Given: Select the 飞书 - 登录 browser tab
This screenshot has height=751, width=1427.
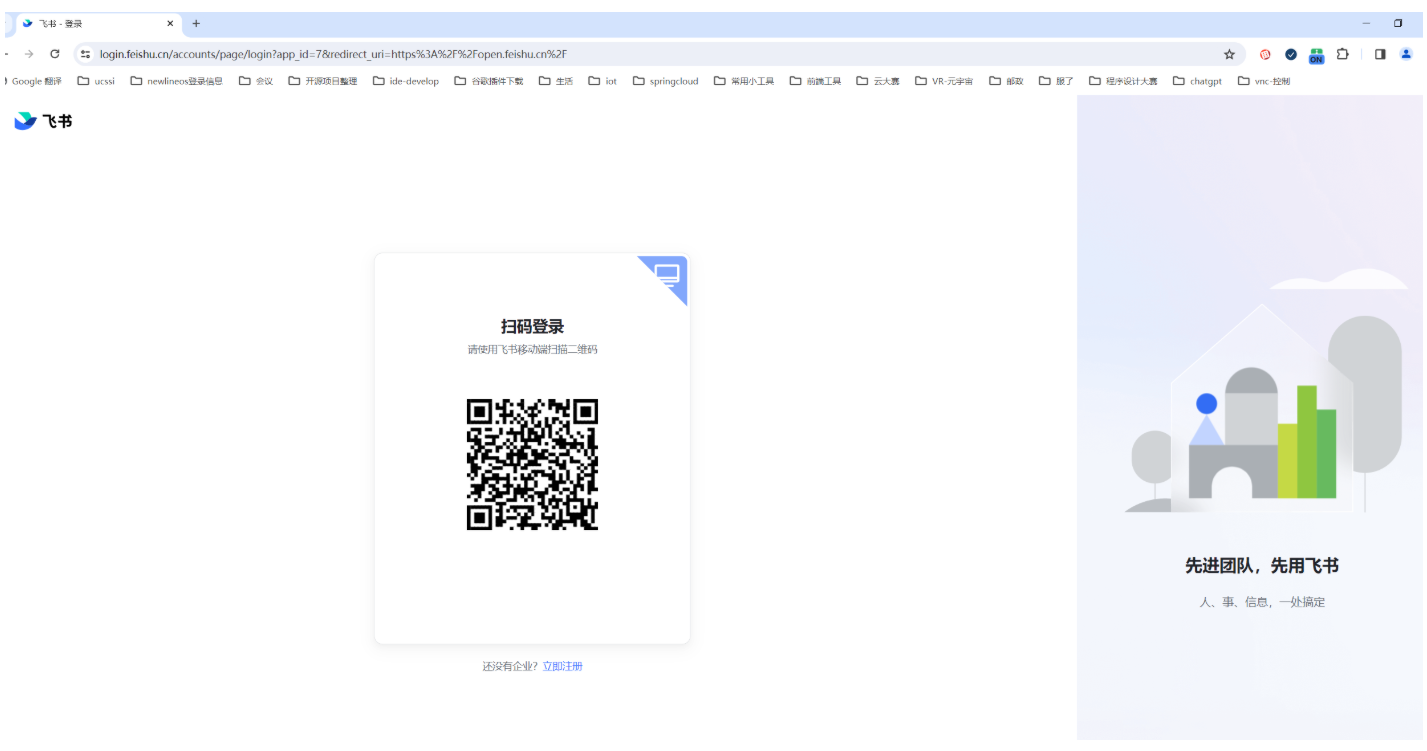Looking at the screenshot, I should point(98,23).
